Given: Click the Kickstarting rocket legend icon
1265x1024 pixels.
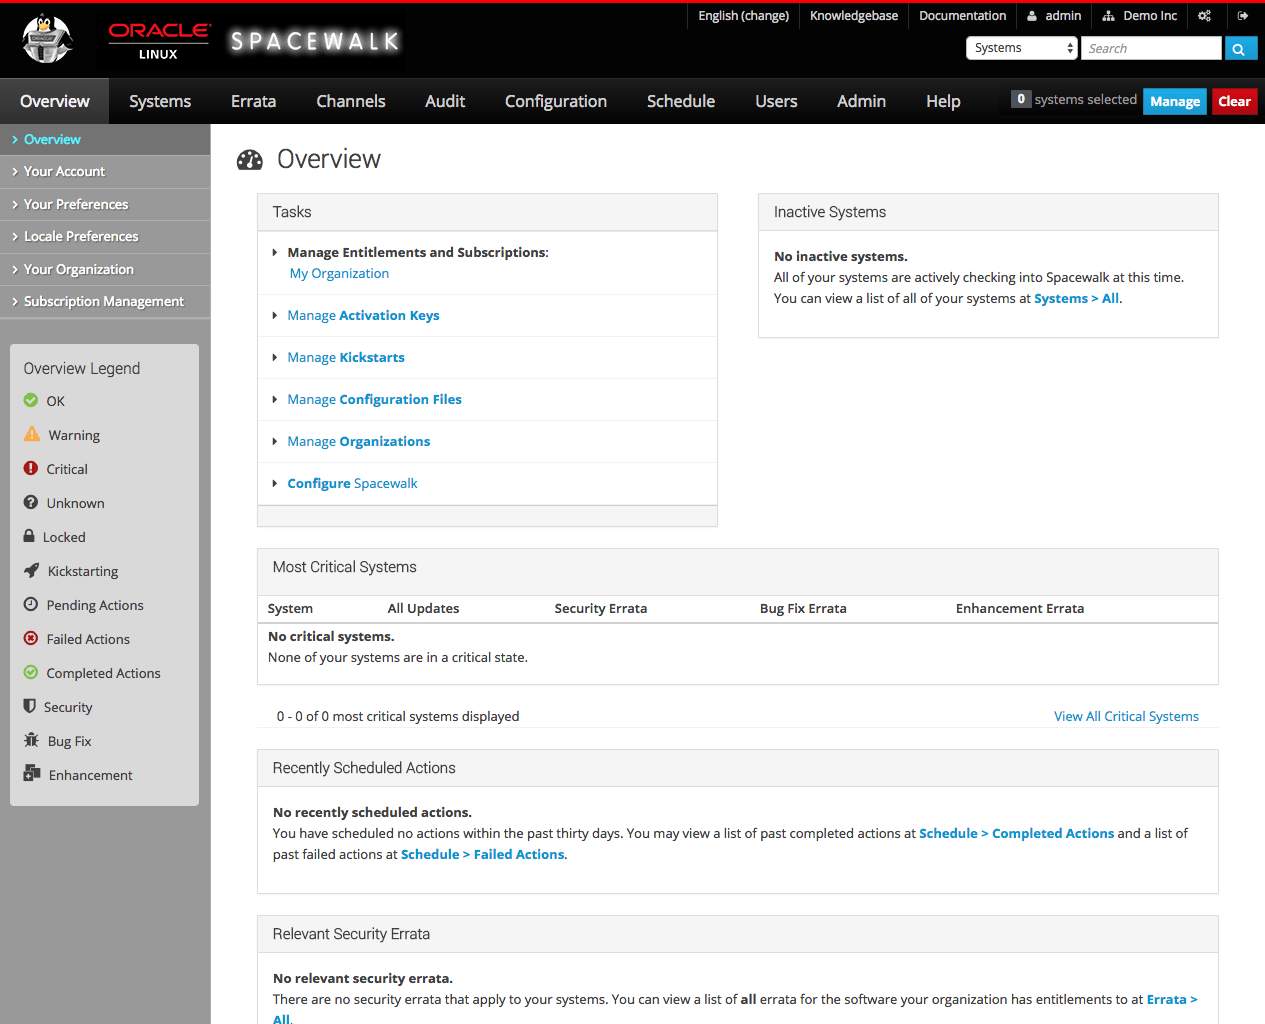Looking at the screenshot, I should 31,570.
